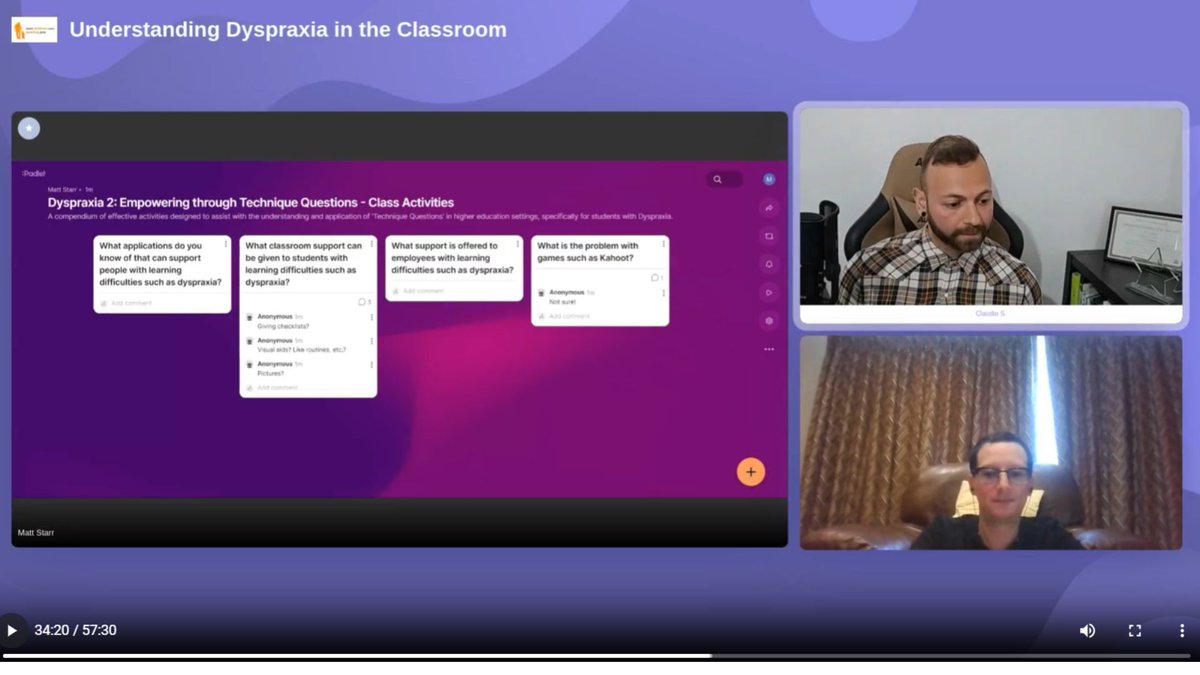Click the title 'Understanding Dyspraxia in the Classroom'

click(288, 30)
